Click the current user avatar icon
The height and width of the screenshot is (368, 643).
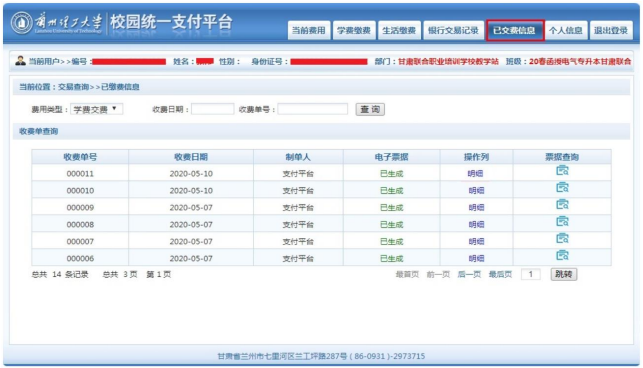[x=20, y=61]
